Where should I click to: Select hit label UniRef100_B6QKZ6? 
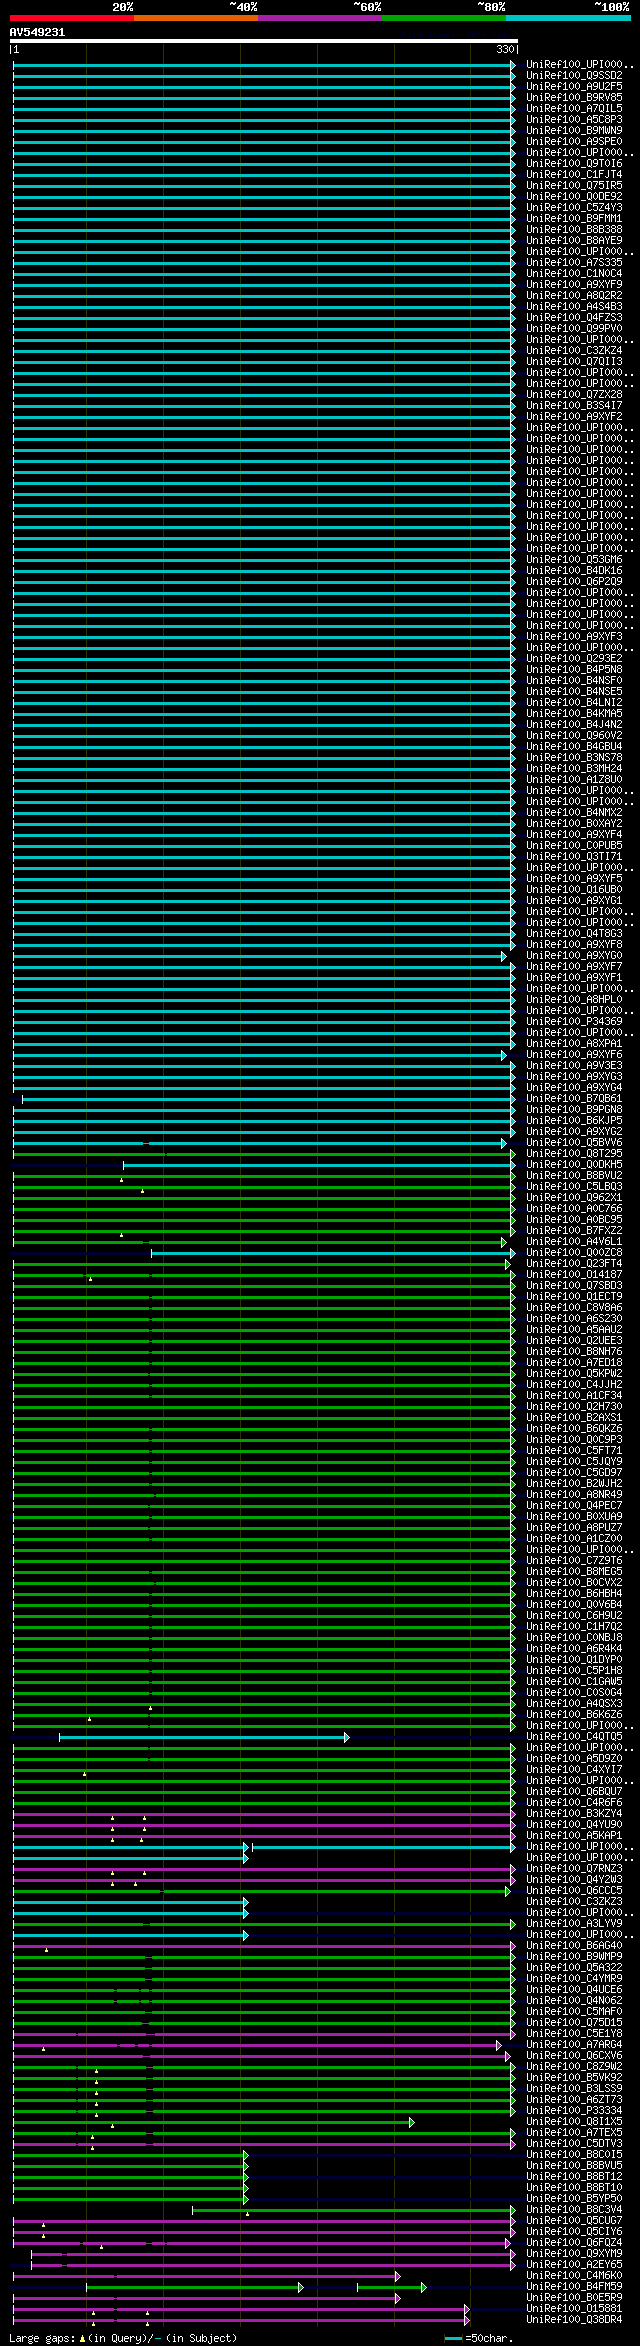pyautogui.click(x=574, y=1428)
